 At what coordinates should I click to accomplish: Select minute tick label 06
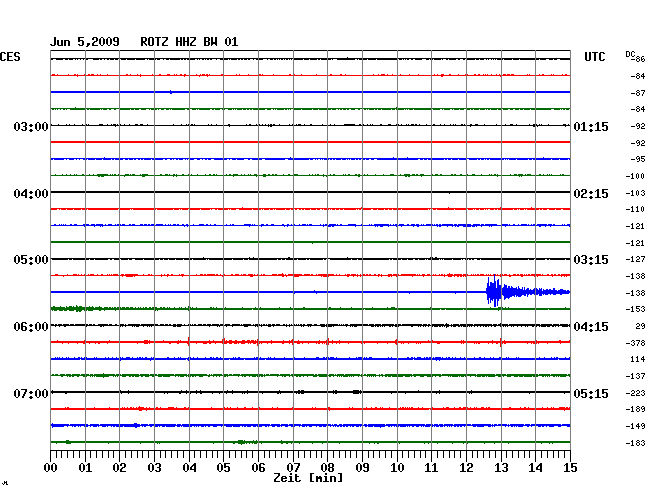click(258, 467)
